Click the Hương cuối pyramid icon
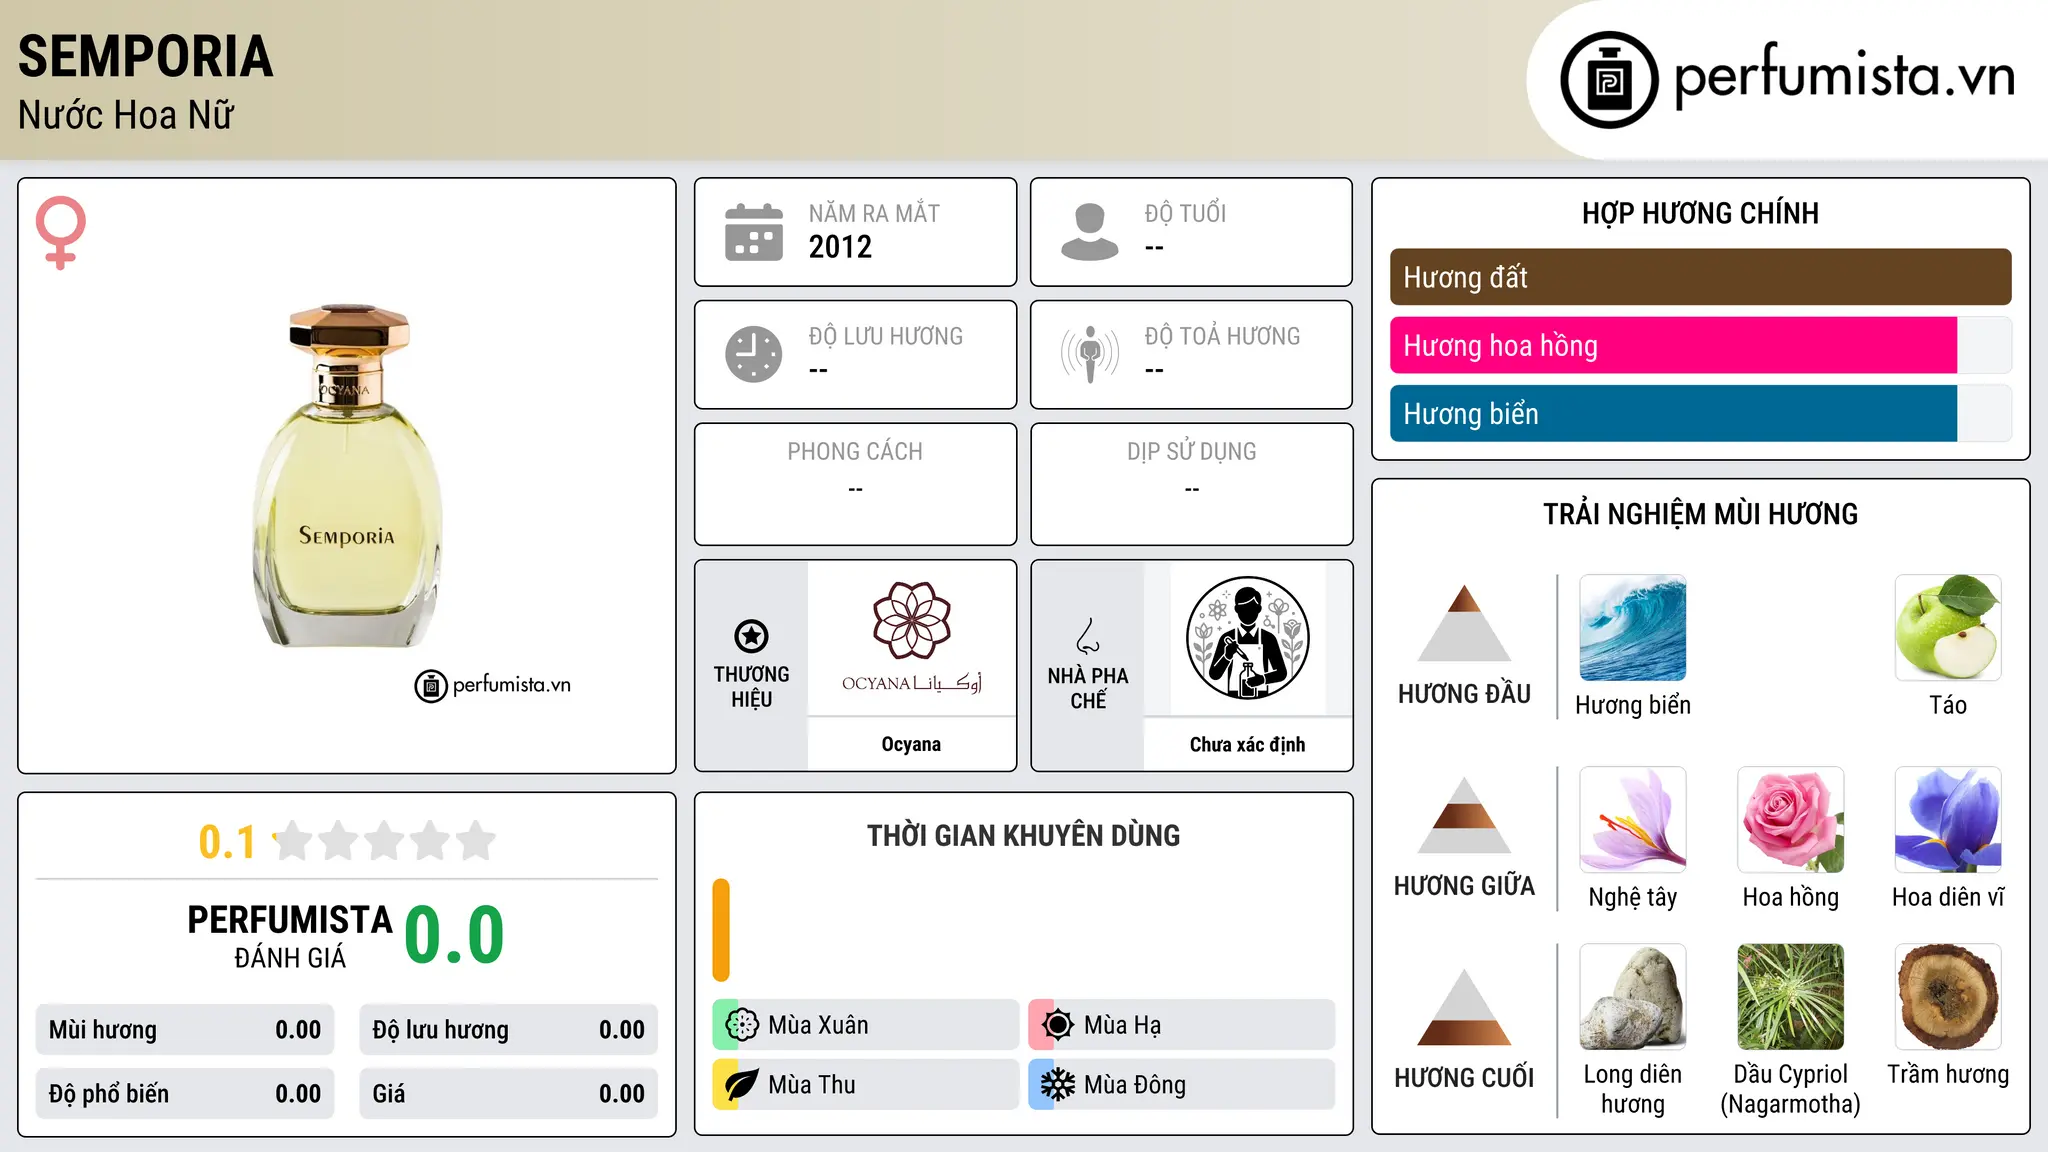The width and height of the screenshot is (2048, 1152). [1464, 1007]
